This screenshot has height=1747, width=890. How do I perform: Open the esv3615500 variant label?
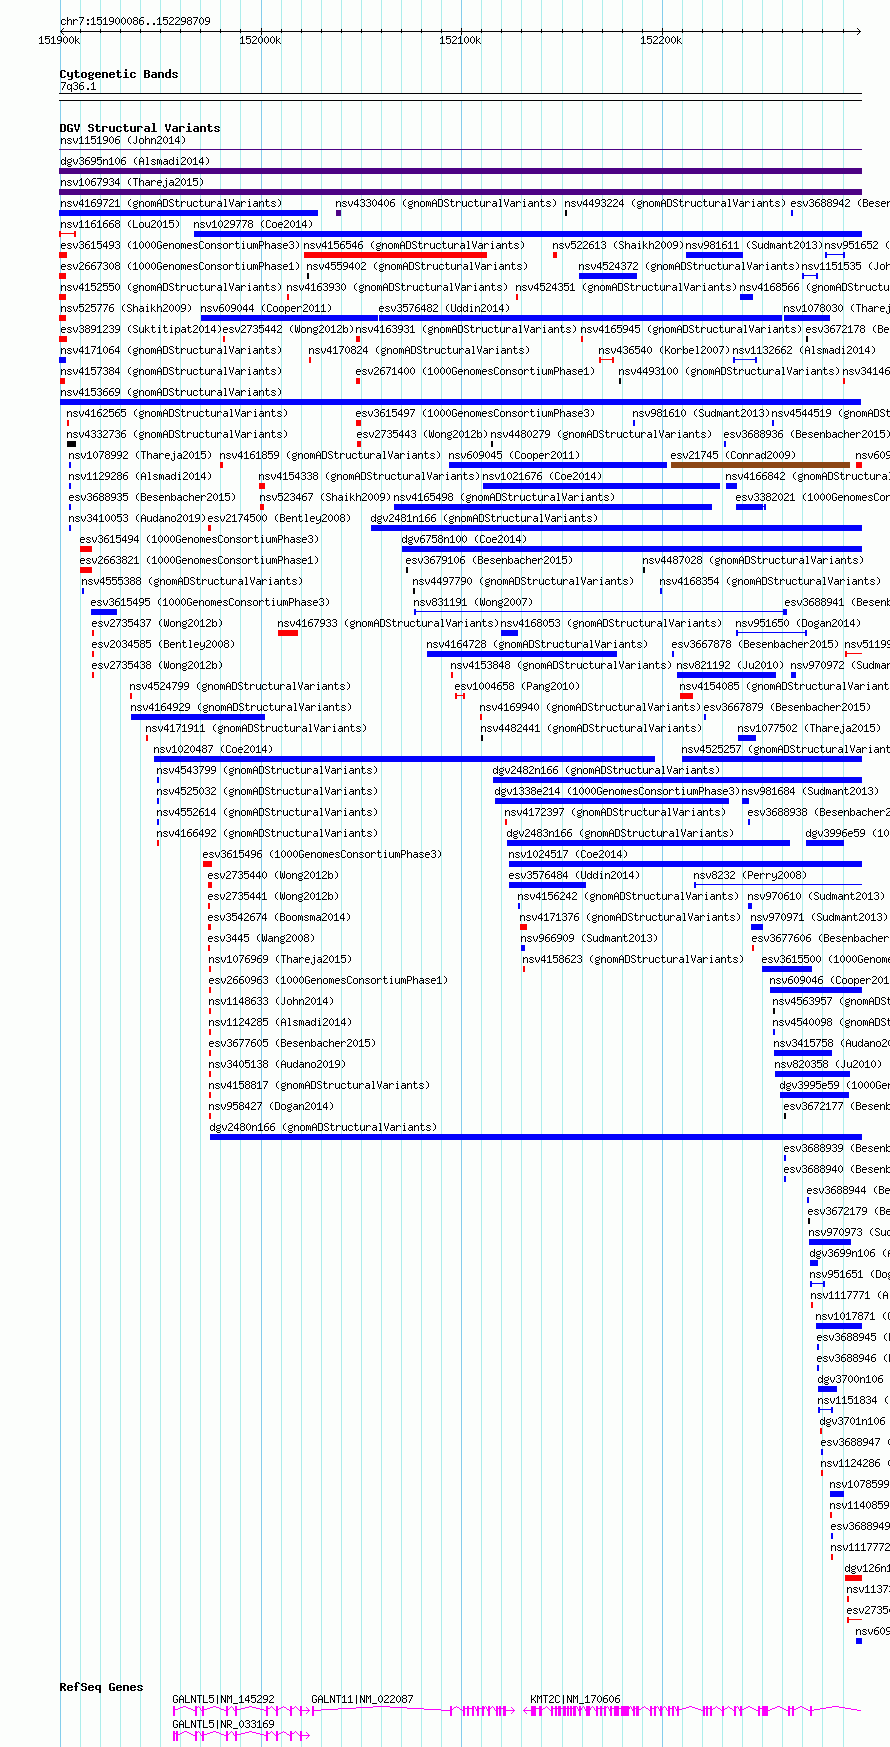pos(826,959)
